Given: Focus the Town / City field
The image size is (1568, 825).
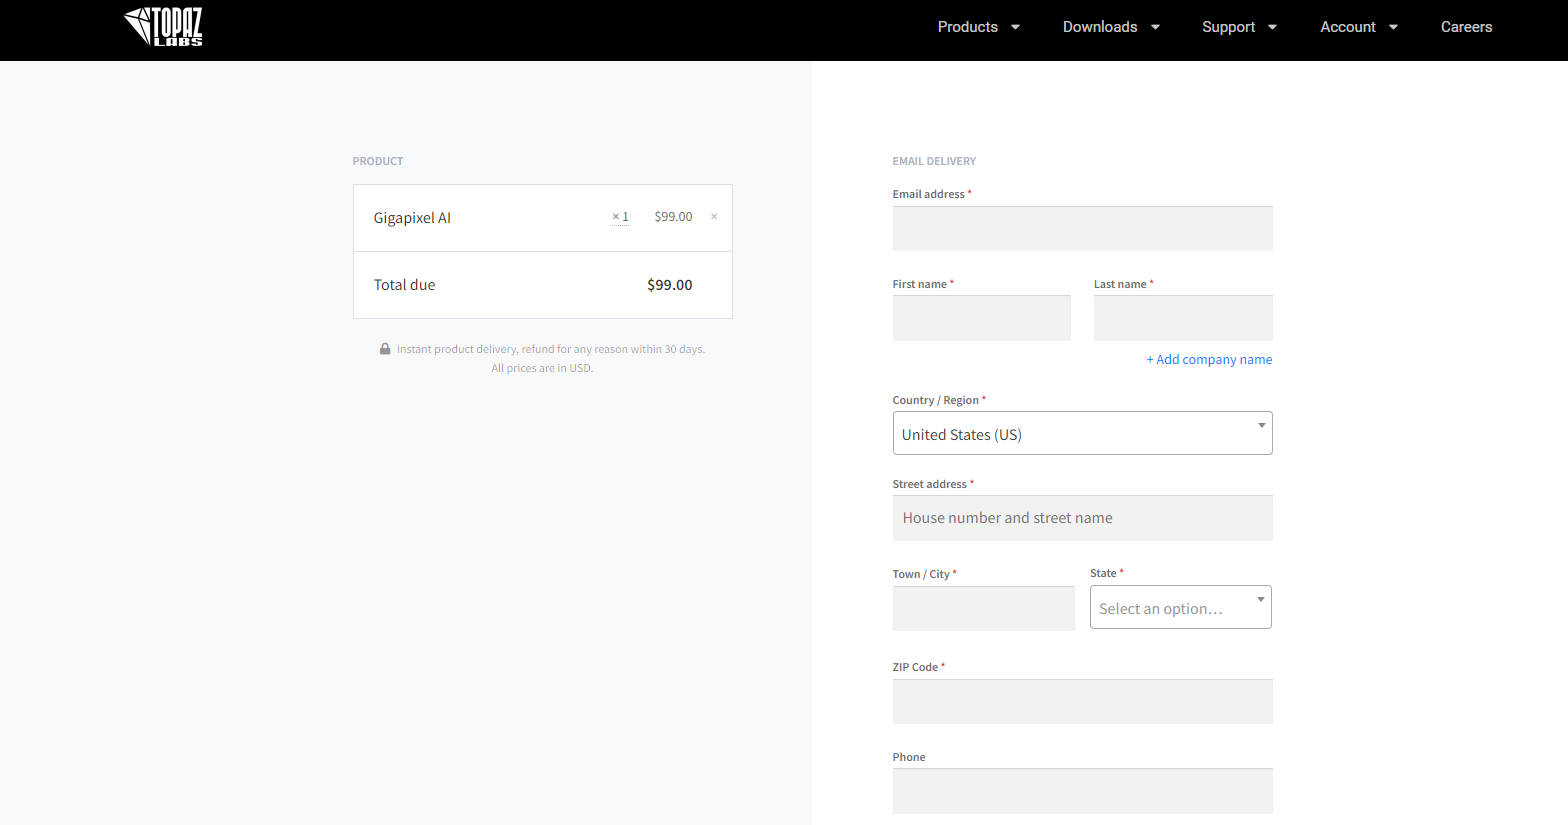Looking at the screenshot, I should click(983, 608).
